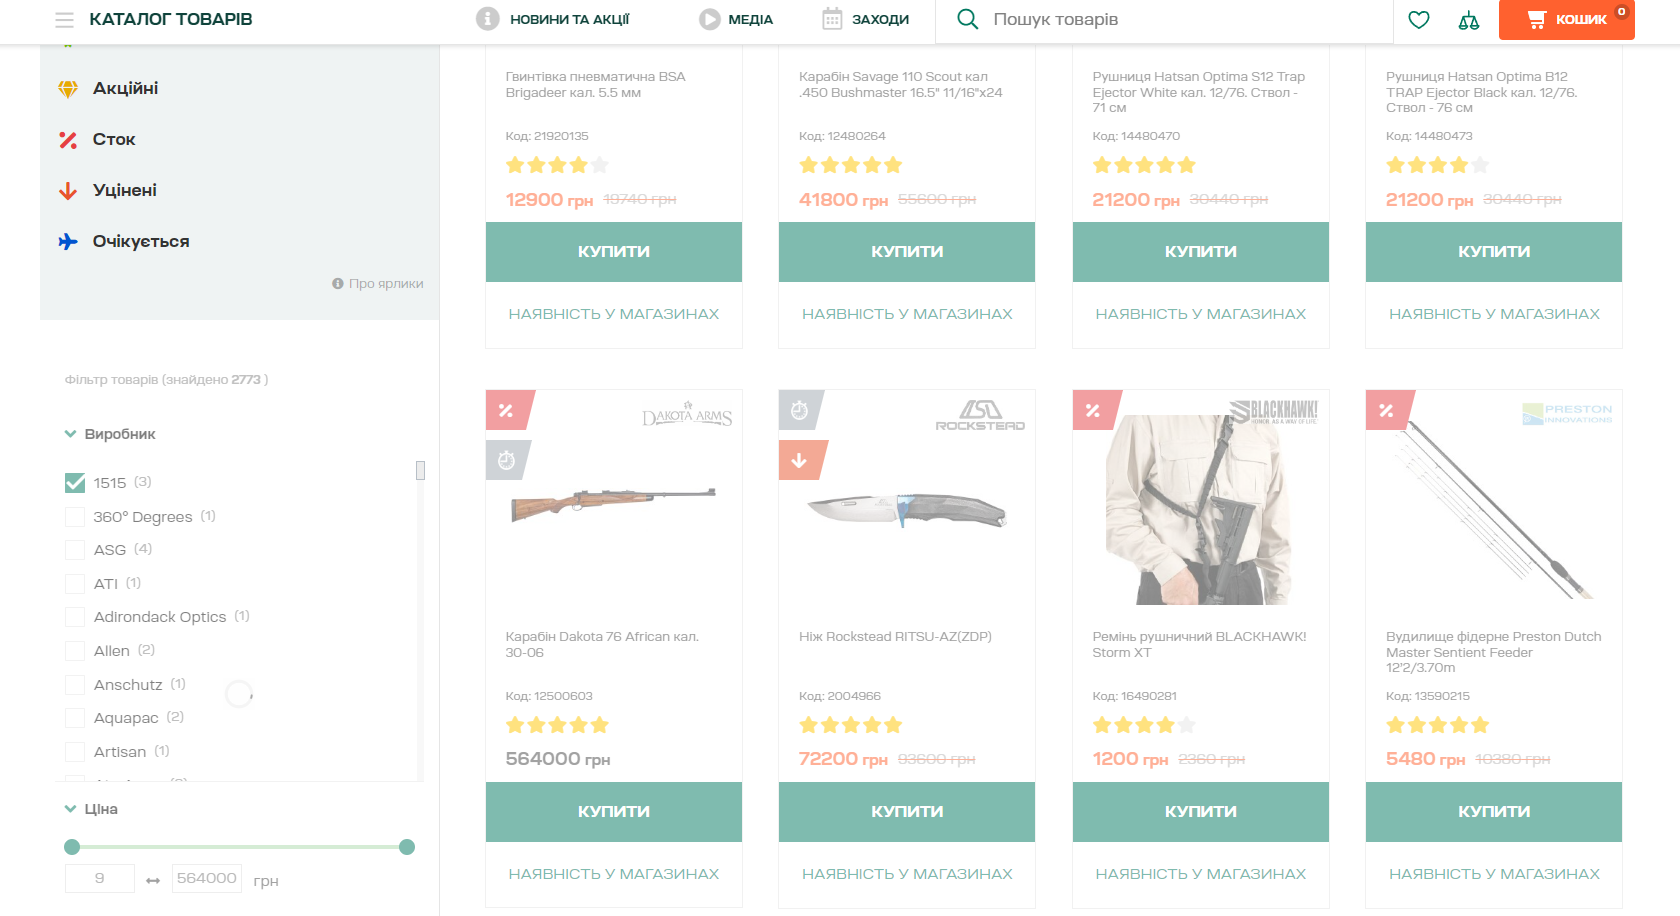Collapse the Виробник filter section

(71, 434)
